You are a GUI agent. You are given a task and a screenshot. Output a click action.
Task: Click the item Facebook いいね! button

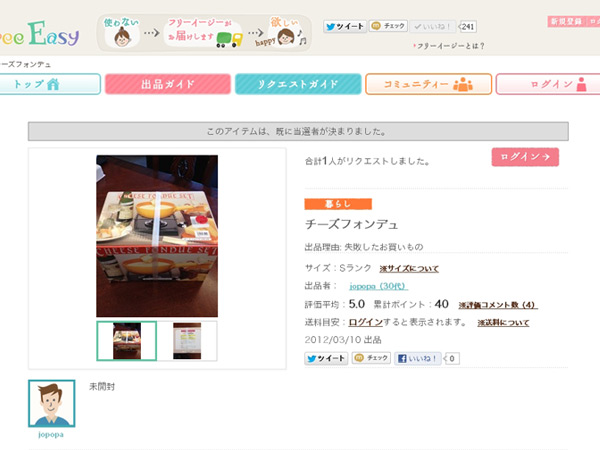click(x=417, y=359)
